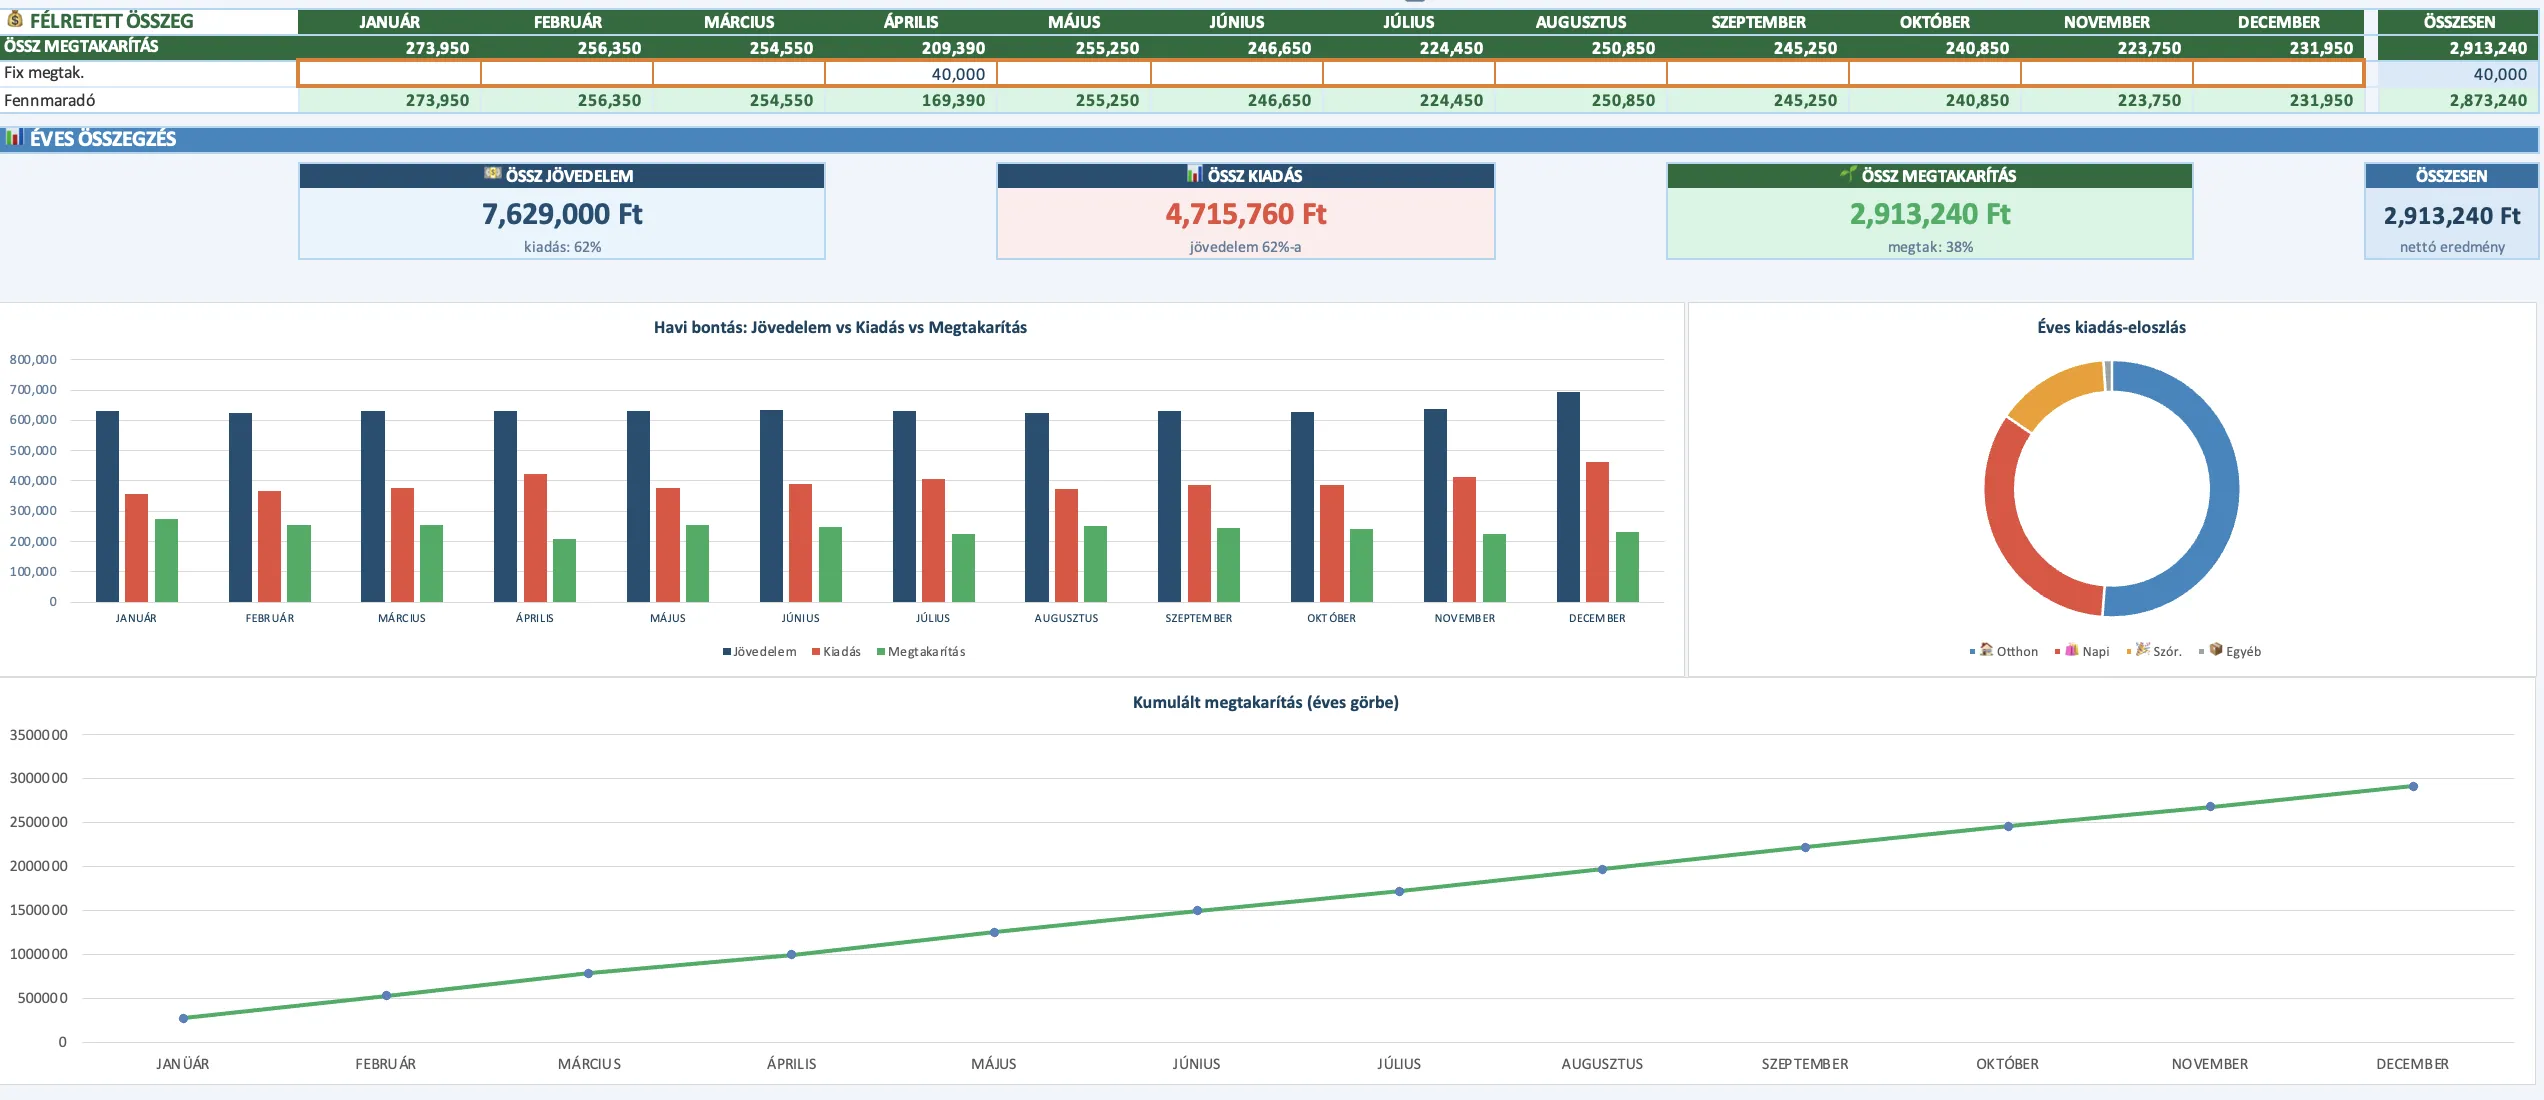Click the December Jövedelem bar in monthly chart
Screen dimensions: 2544x1100
[1568, 496]
